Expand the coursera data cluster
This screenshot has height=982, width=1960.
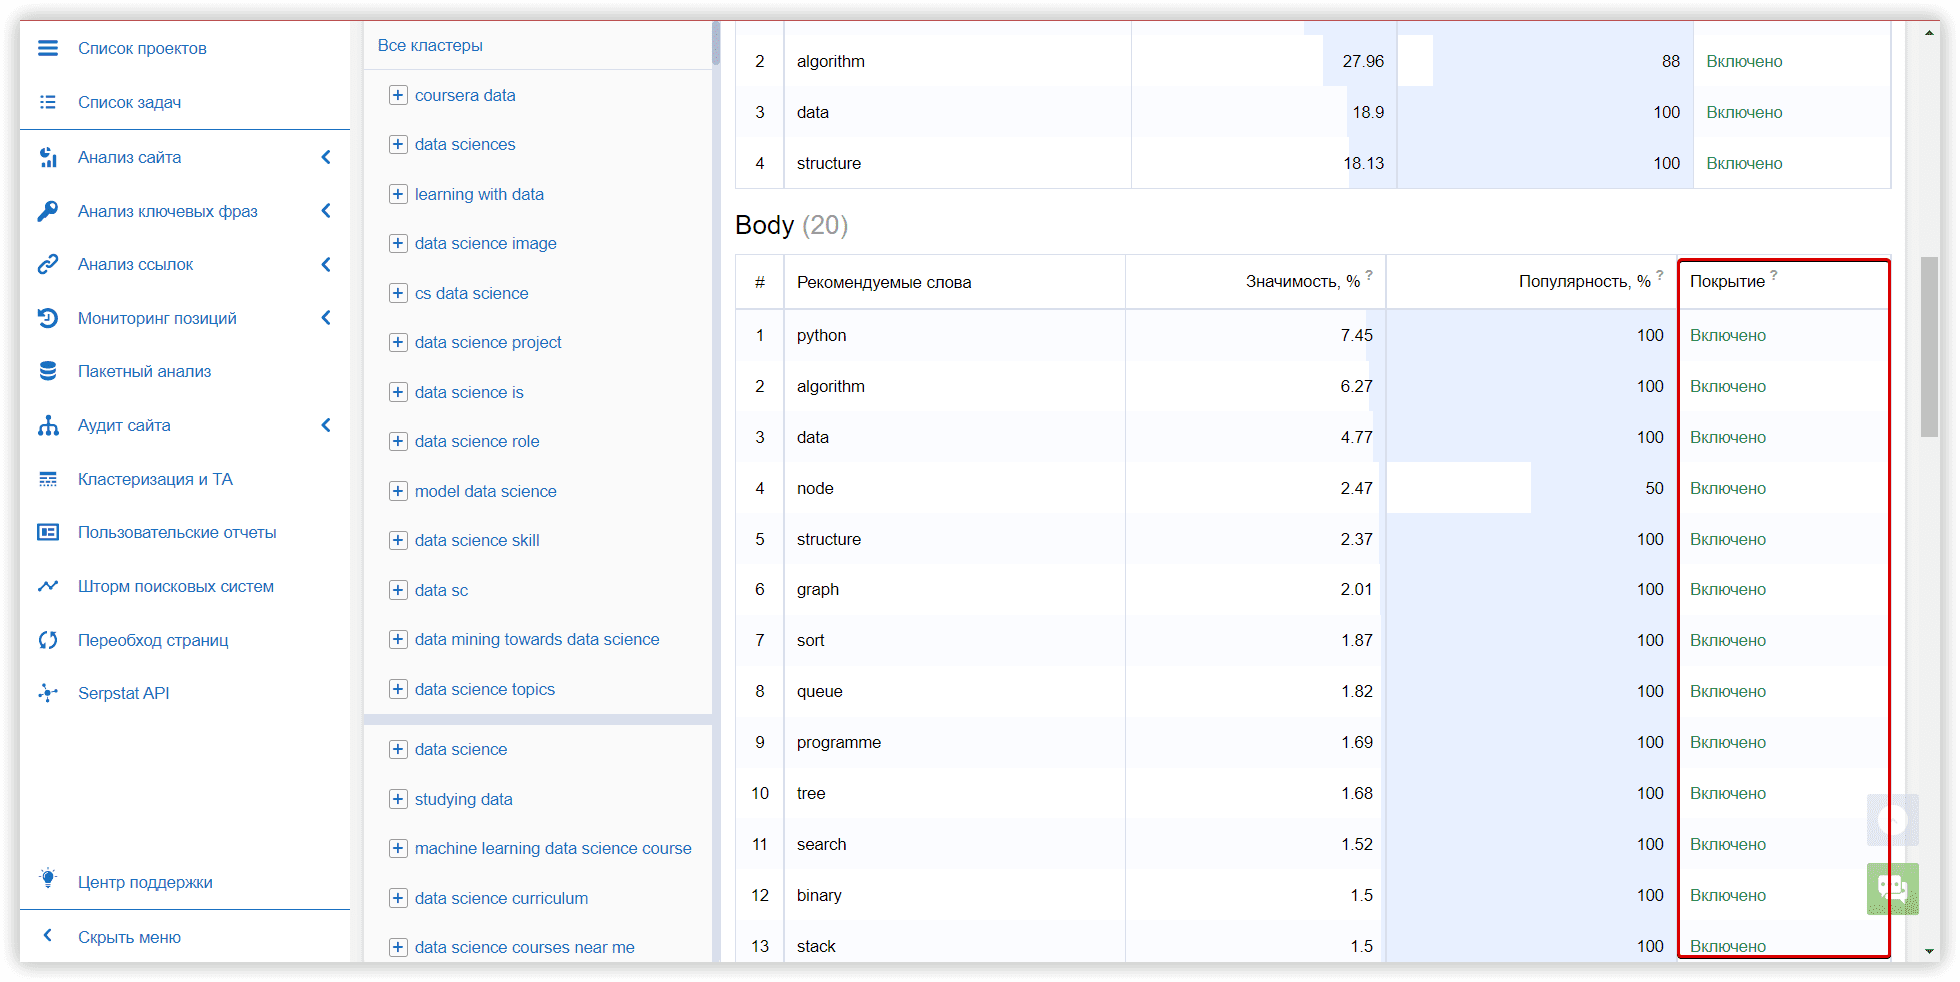pyautogui.click(x=398, y=95)
